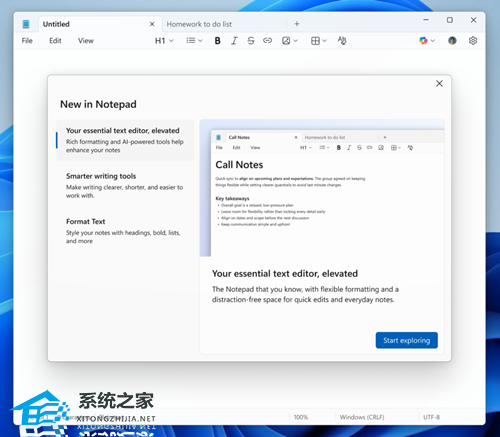
Task: Expand the list style dropdown arrow
Action: [200, 41]
